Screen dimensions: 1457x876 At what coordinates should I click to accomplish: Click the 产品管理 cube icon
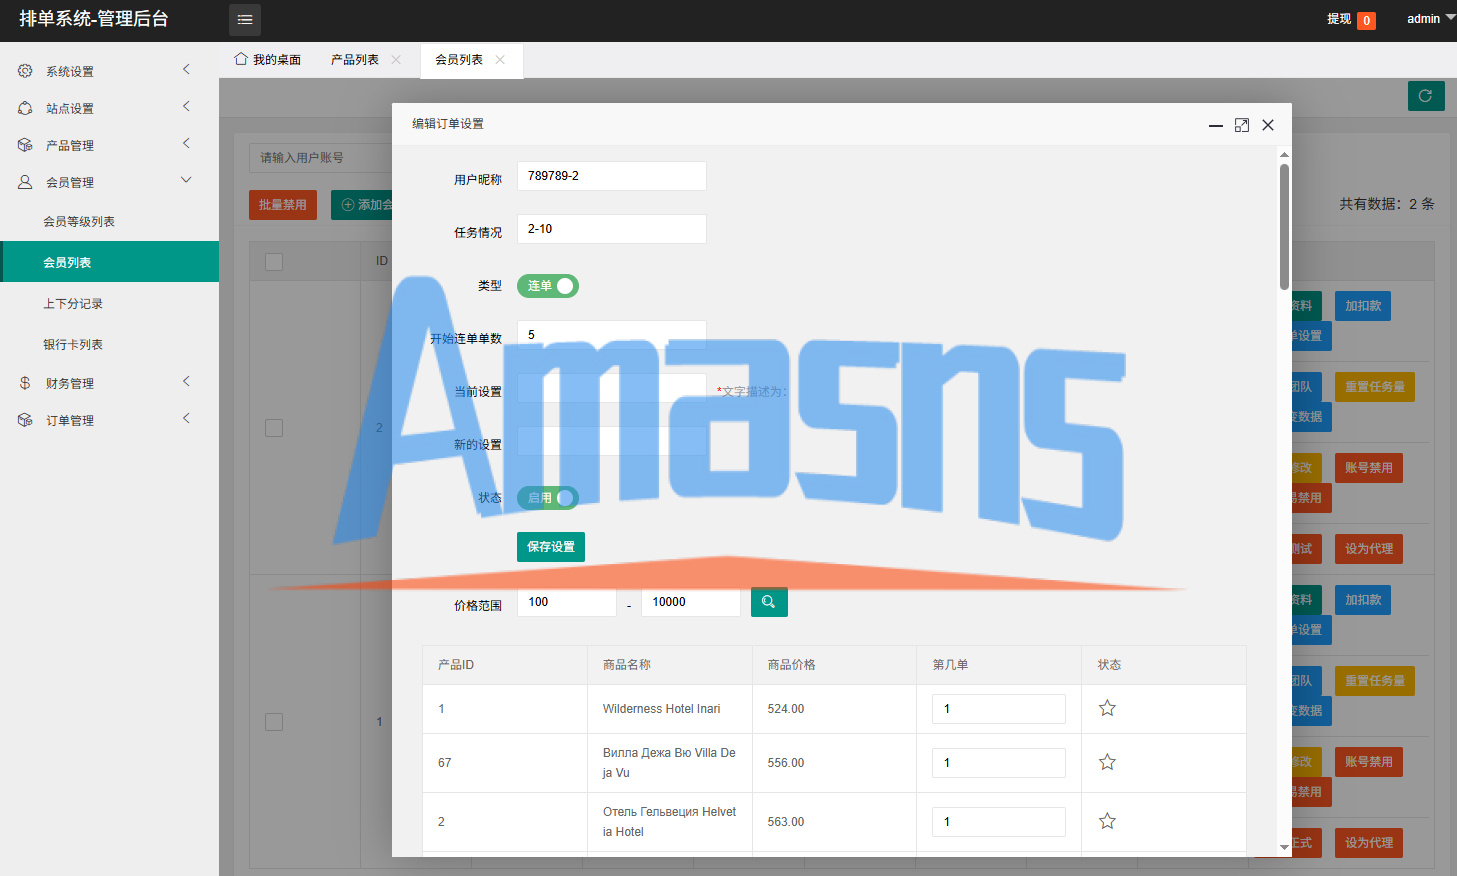[x=25, y=145]
